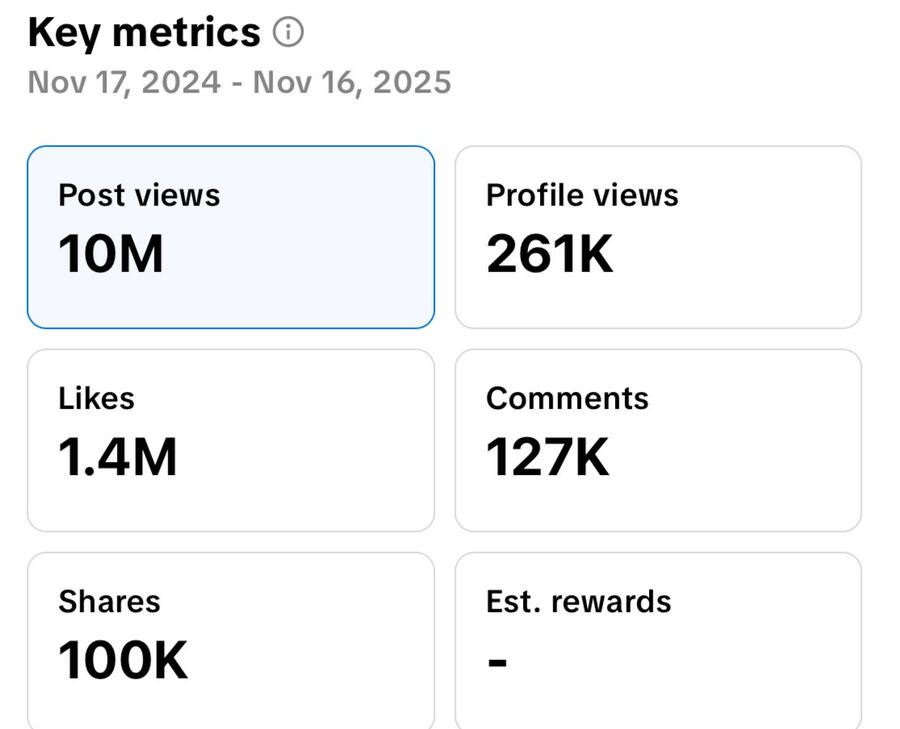Switch to the Profile views metric
This screenshot has height=729, width=900.
pos(658,236)
